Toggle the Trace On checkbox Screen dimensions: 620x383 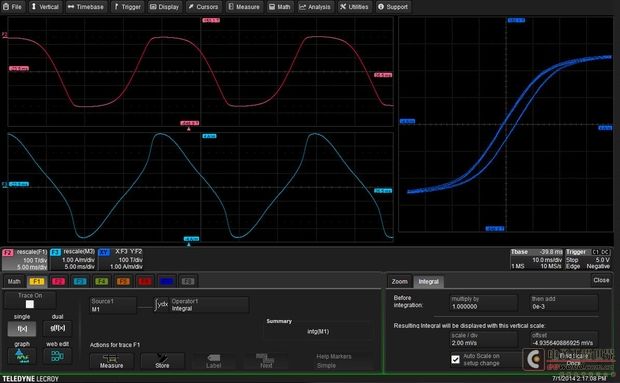pos(30,304)
